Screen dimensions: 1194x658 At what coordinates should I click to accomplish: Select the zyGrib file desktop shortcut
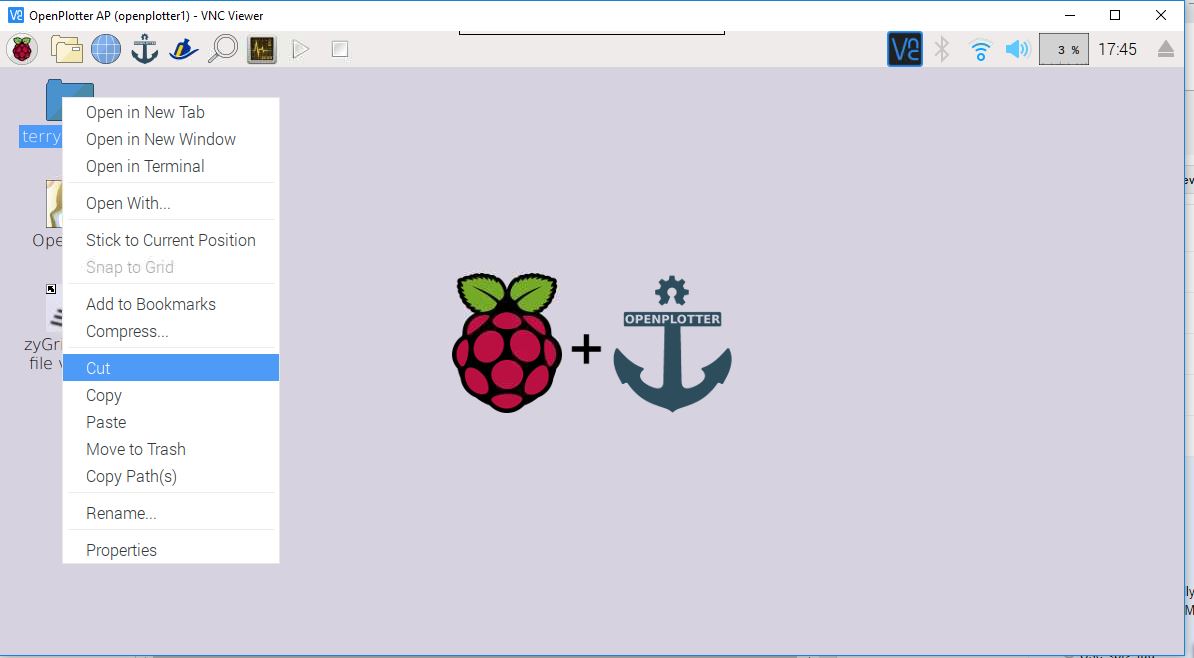pos(49,318)
